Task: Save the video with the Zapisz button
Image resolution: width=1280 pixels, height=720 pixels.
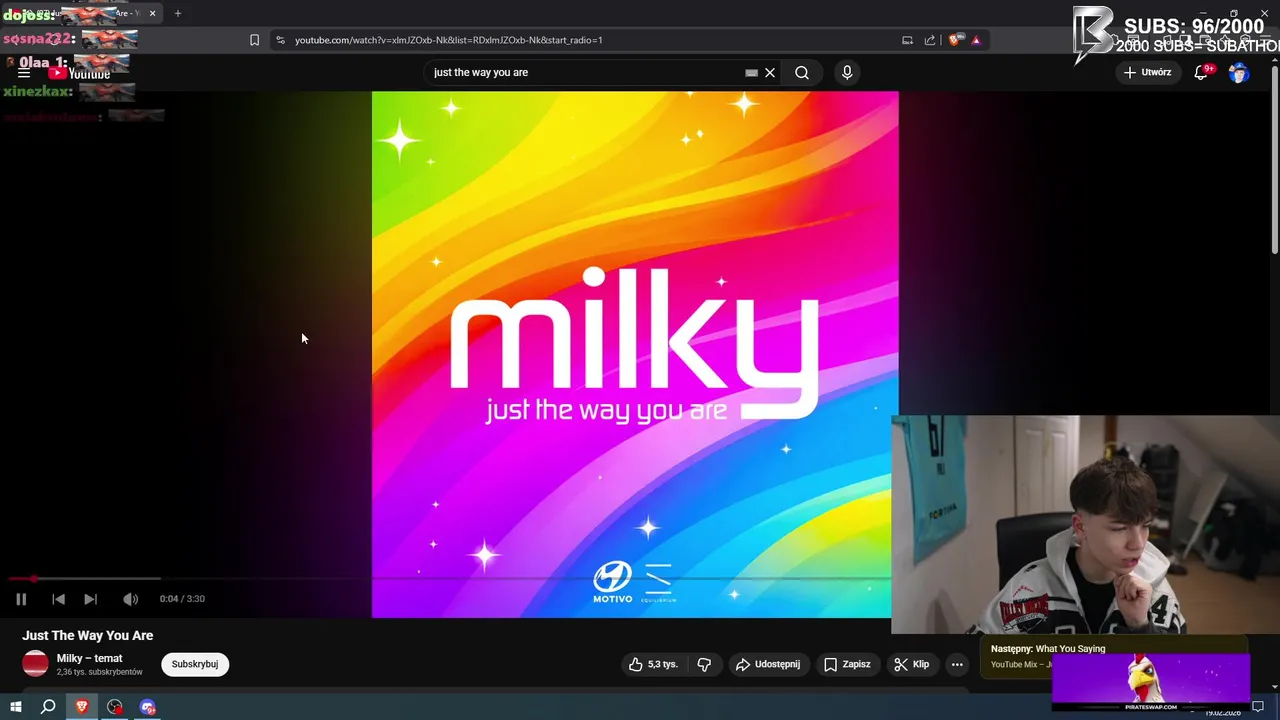Action: click(x=847, y=664)
